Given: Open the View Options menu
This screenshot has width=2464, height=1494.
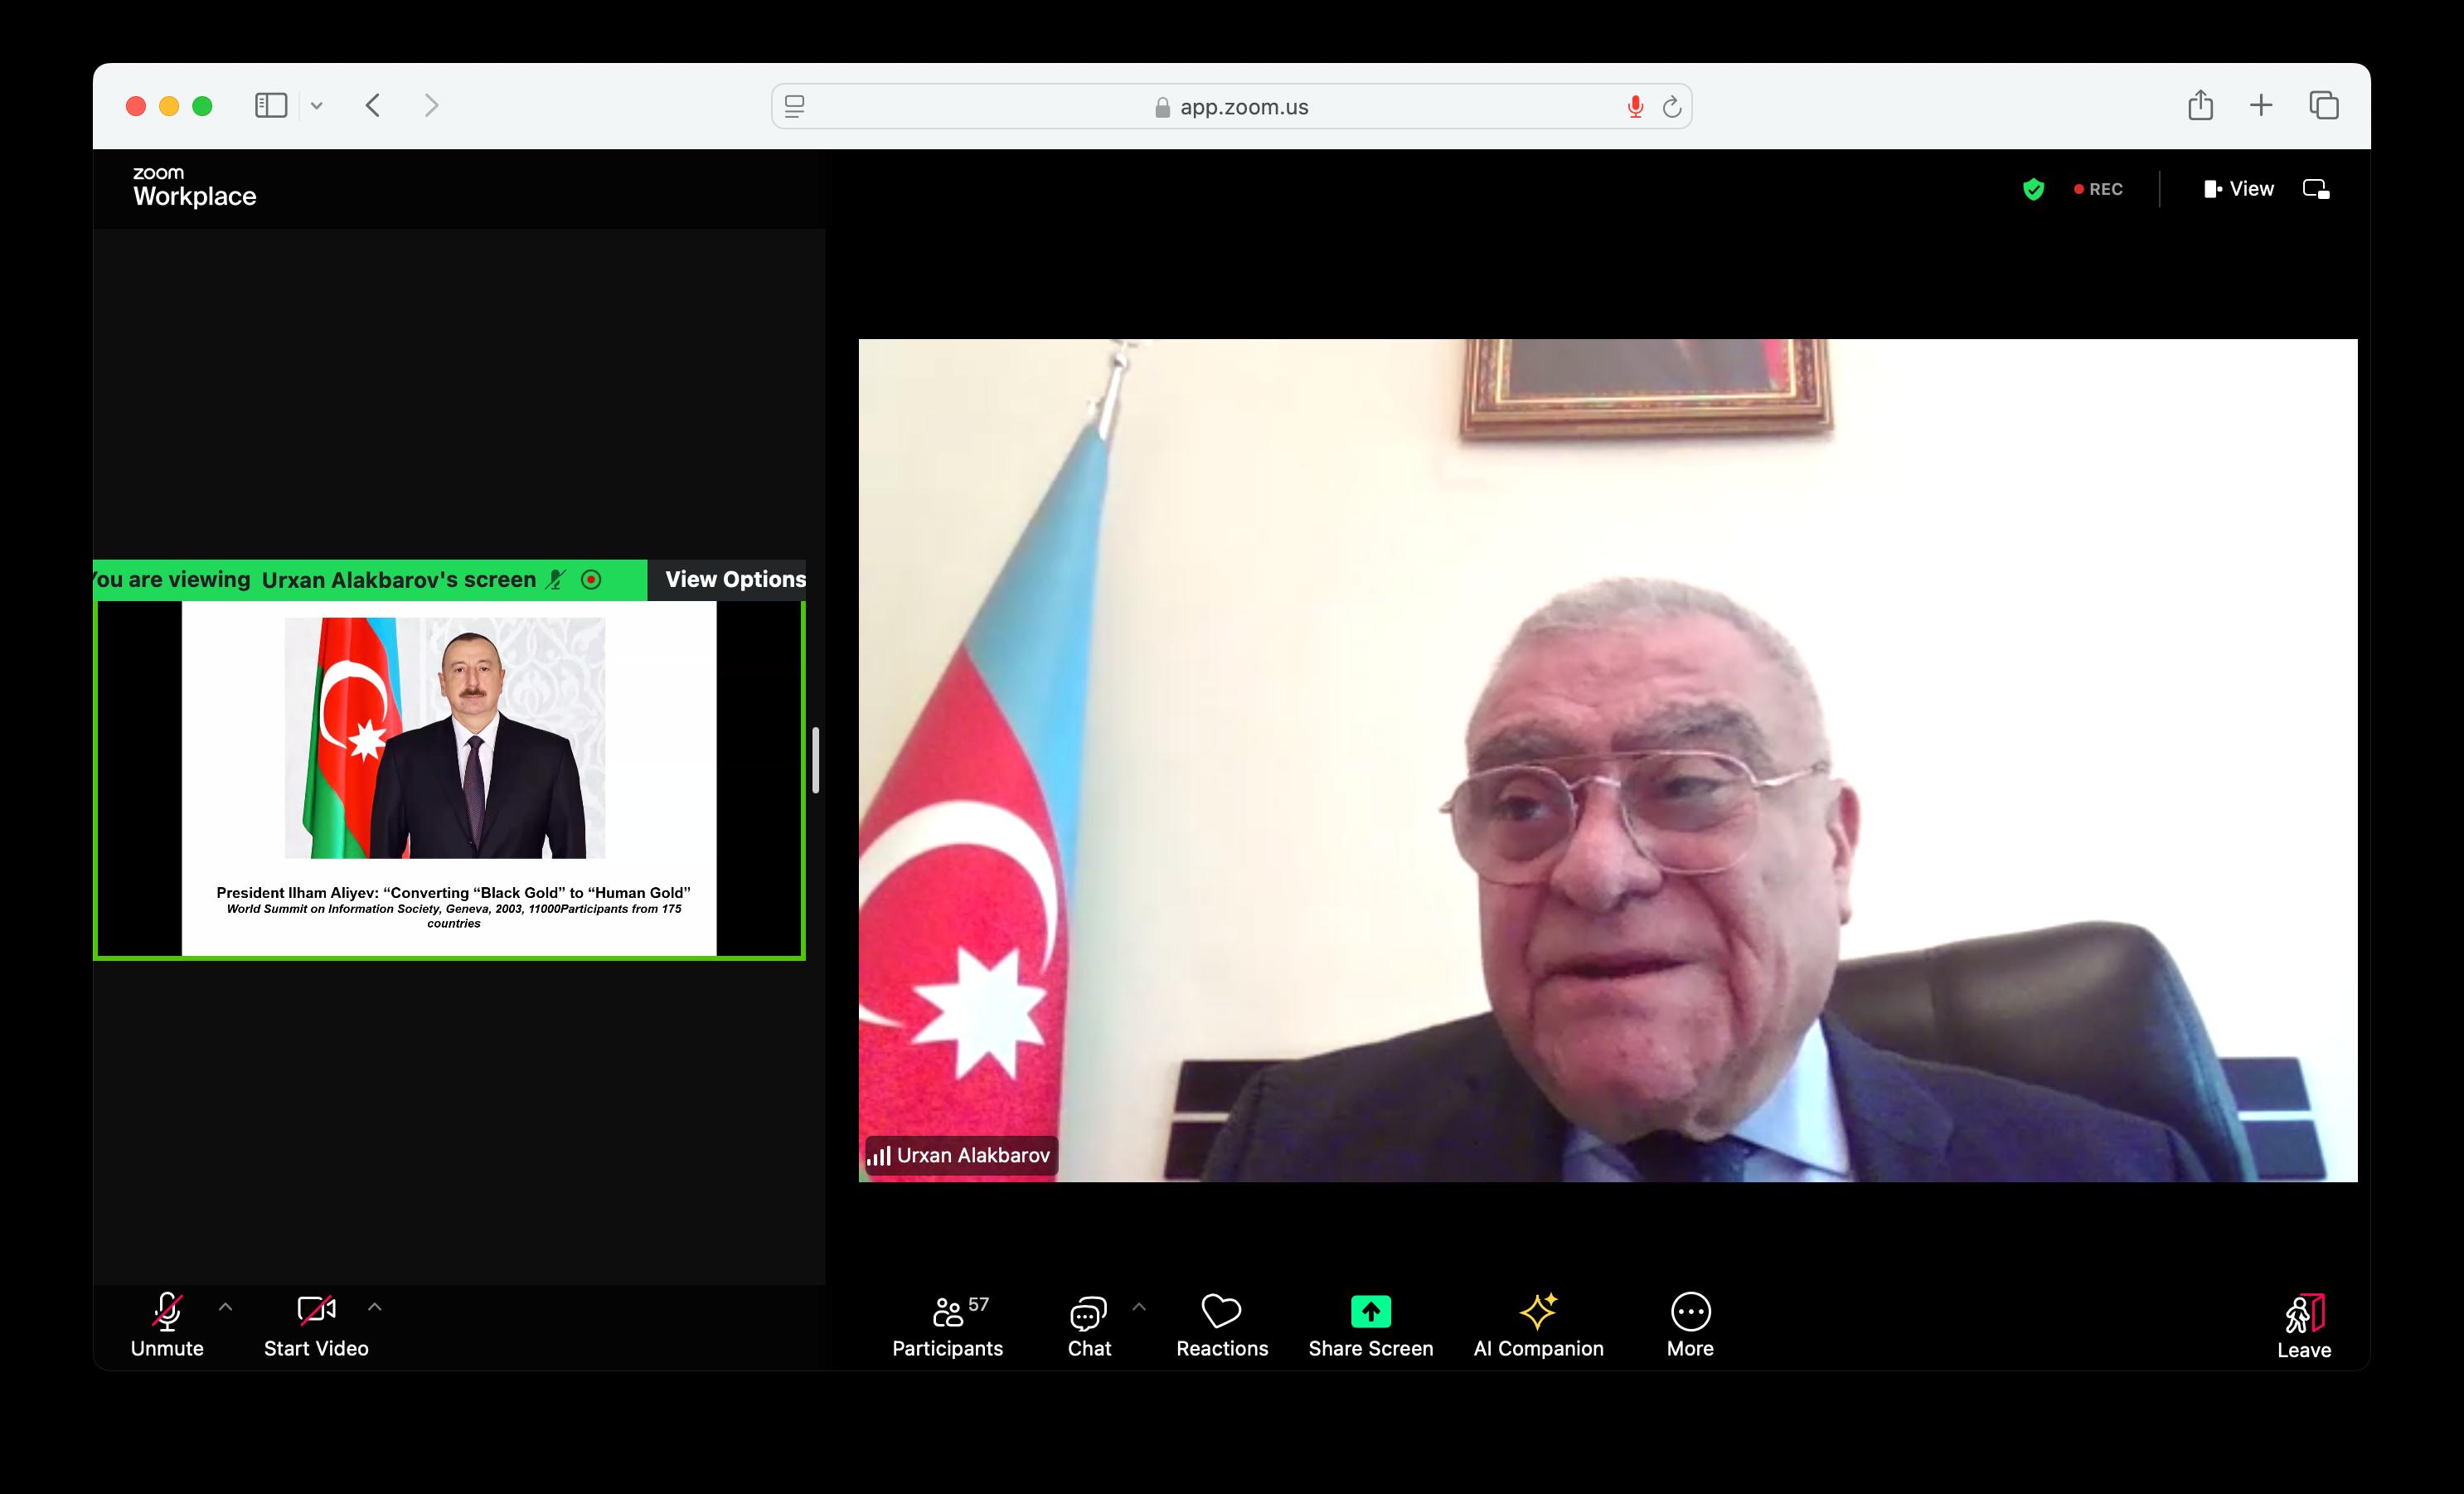Looking at the screenshot, I should [x=736, y=579].
